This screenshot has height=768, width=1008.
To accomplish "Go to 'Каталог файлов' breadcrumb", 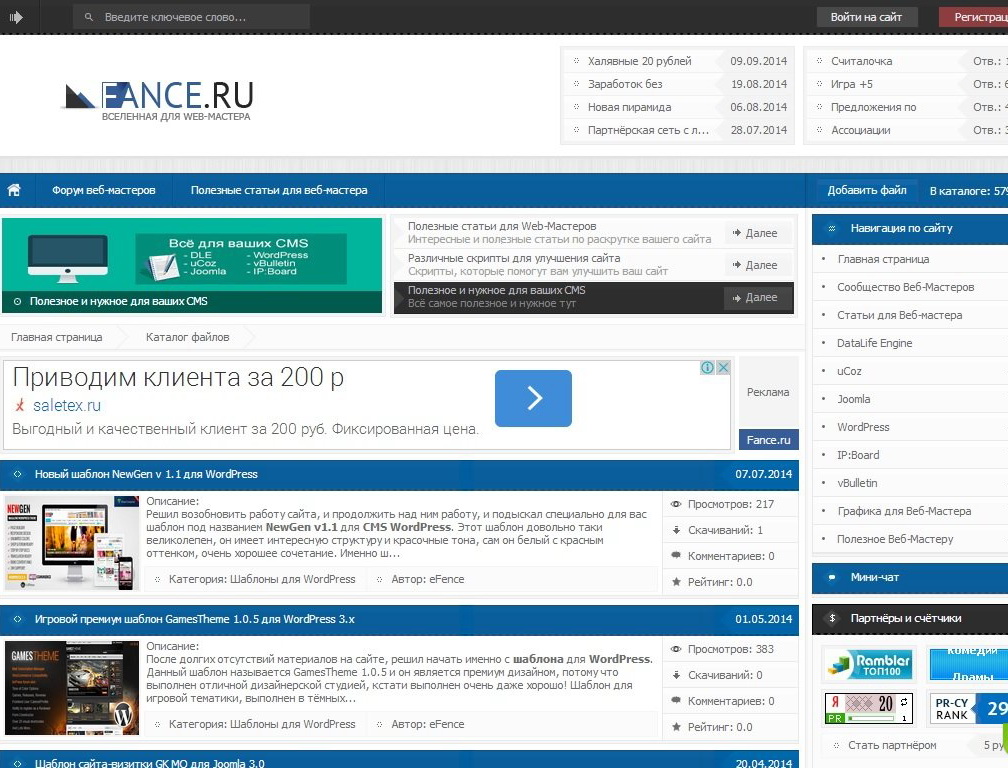I will pyautogui.click(x=188, y=337).
